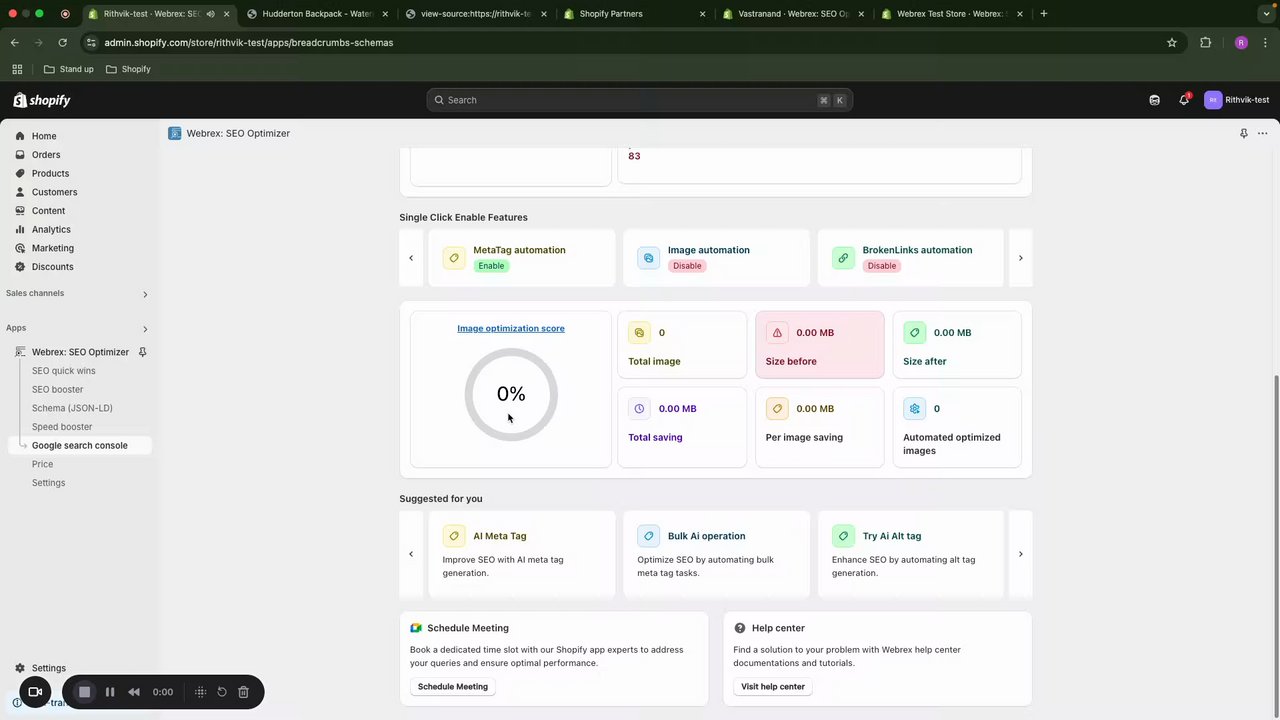Focus the Shopify search field
This screenshot has height=720, width=1280.
tap(639, 100)
